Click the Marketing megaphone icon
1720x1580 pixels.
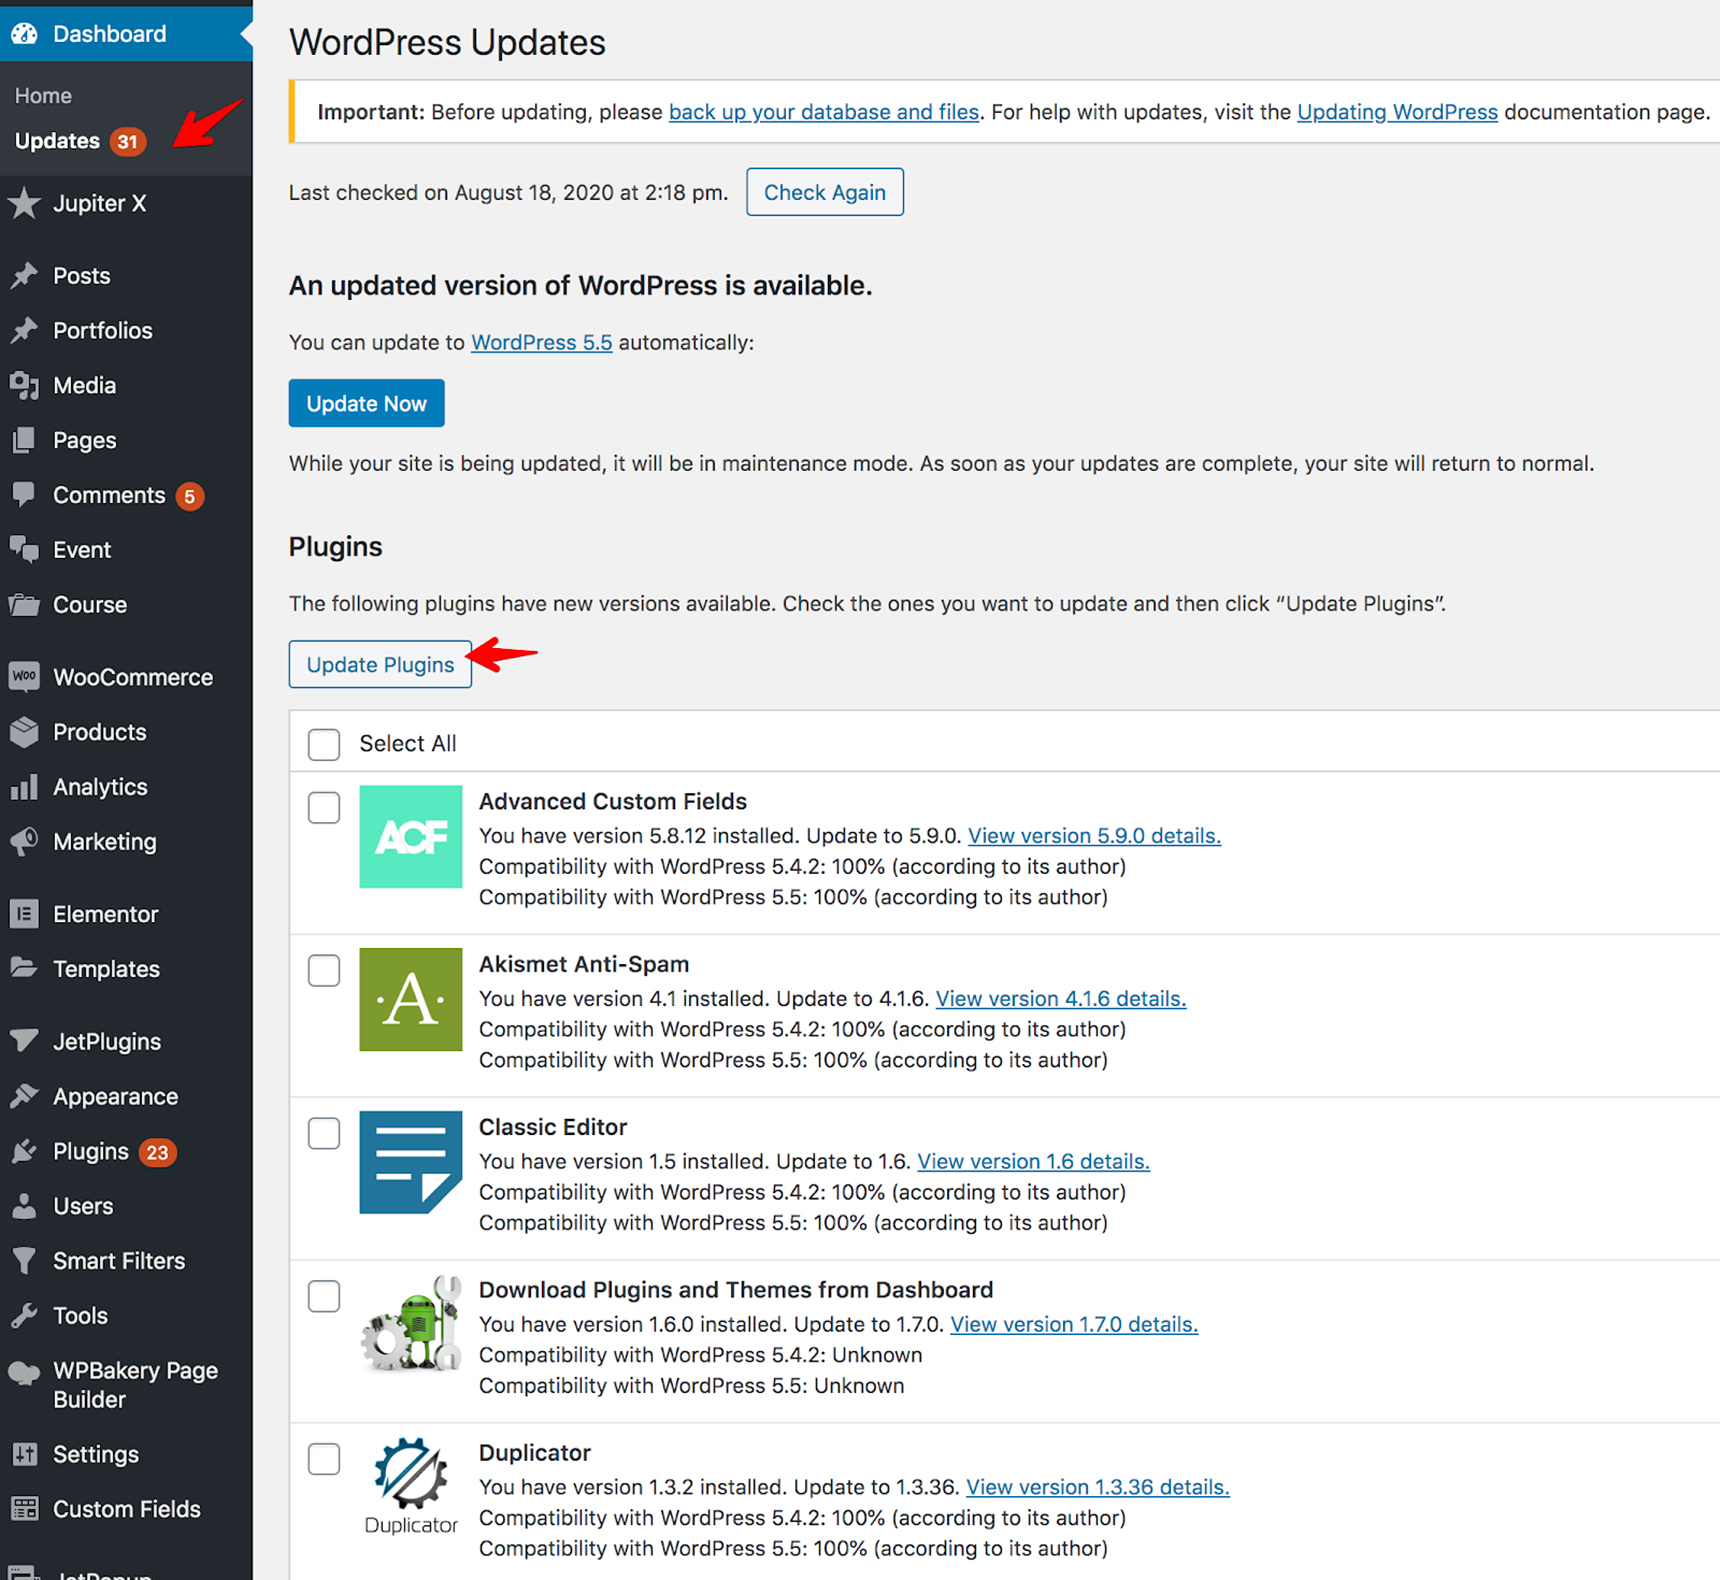tap(25, 842)
